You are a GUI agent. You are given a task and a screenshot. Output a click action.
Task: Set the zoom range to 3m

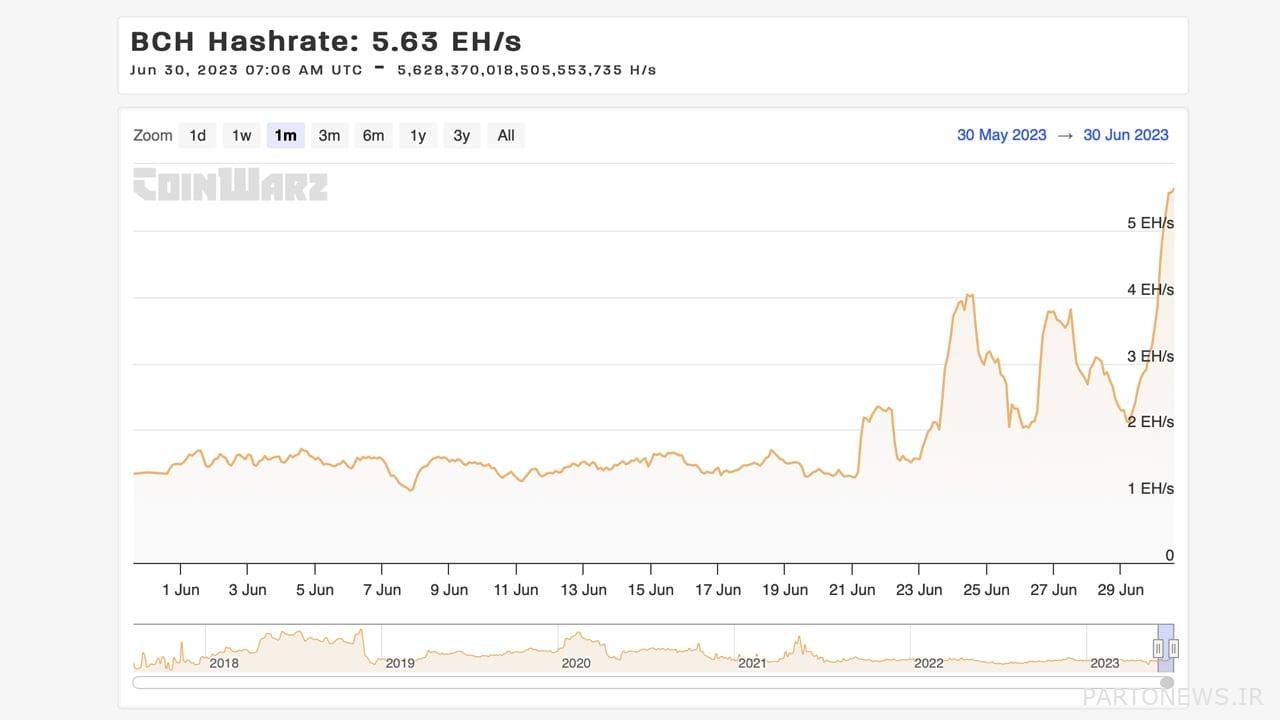[329, 136]
